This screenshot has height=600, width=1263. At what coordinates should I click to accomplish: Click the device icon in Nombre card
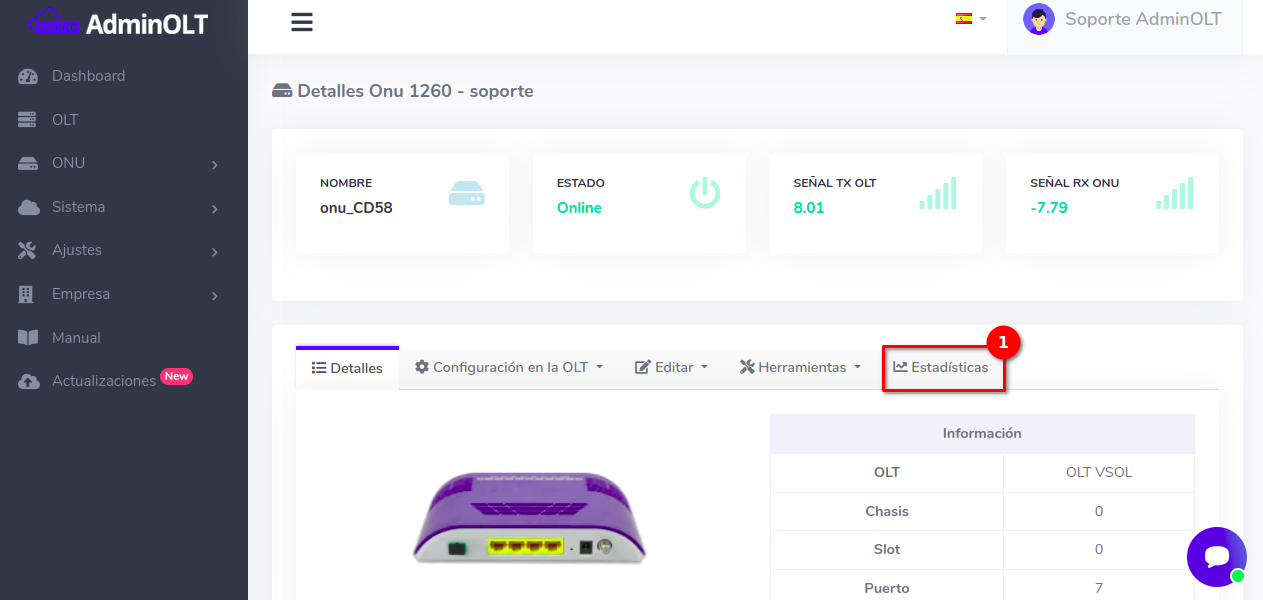pos(467,193)
